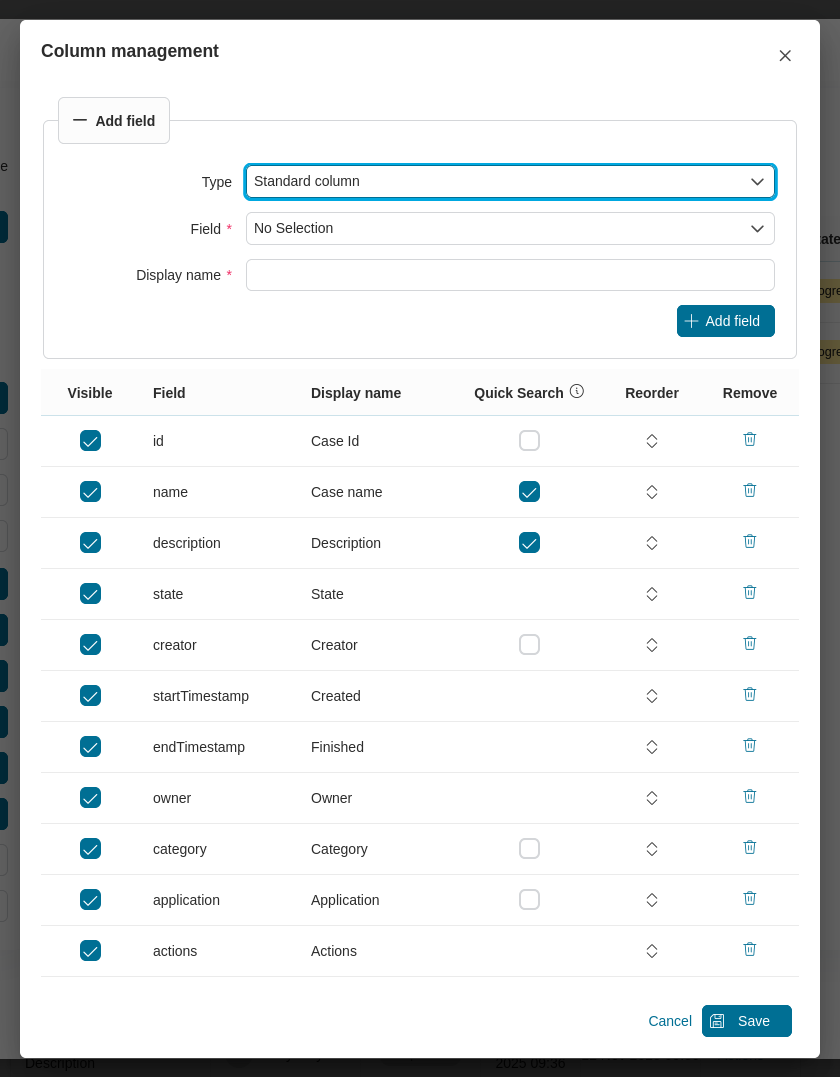The image size is (840, 1077).
Task: Click the reorder icon for endTimestamp
Action: (652, 746)
